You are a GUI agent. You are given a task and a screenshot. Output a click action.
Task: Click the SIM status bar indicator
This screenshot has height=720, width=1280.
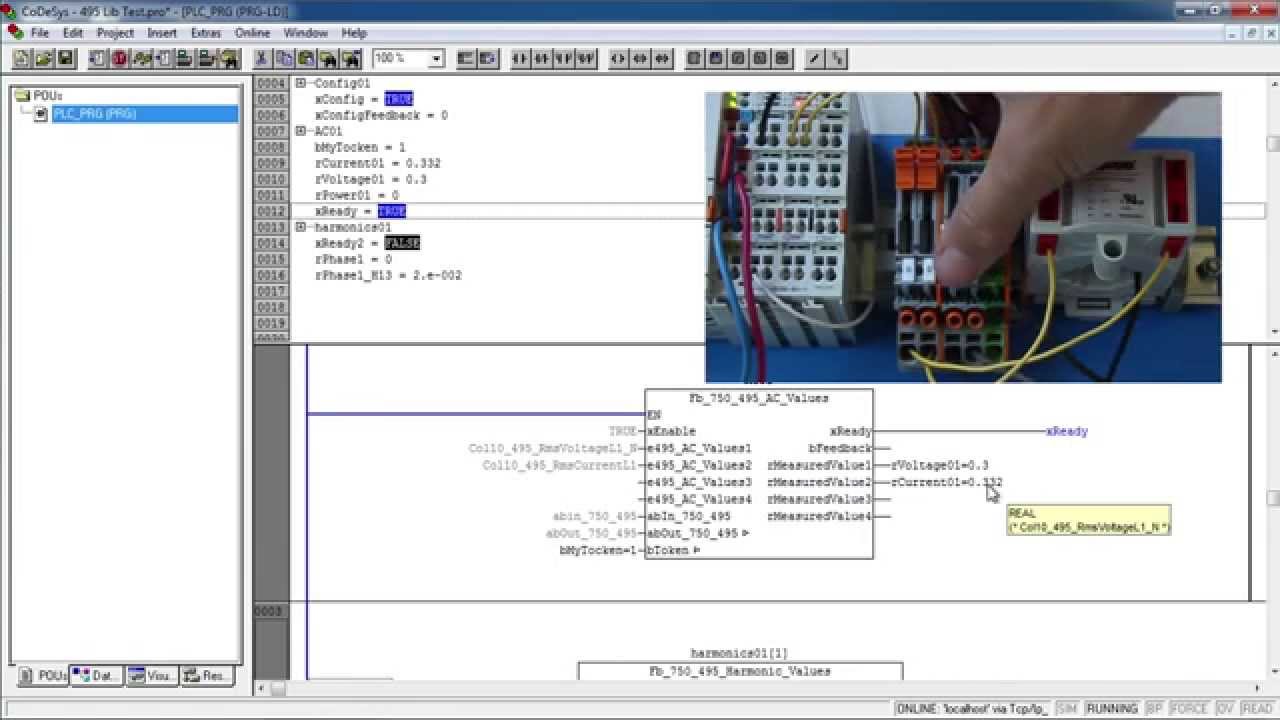coord(1067,709)
